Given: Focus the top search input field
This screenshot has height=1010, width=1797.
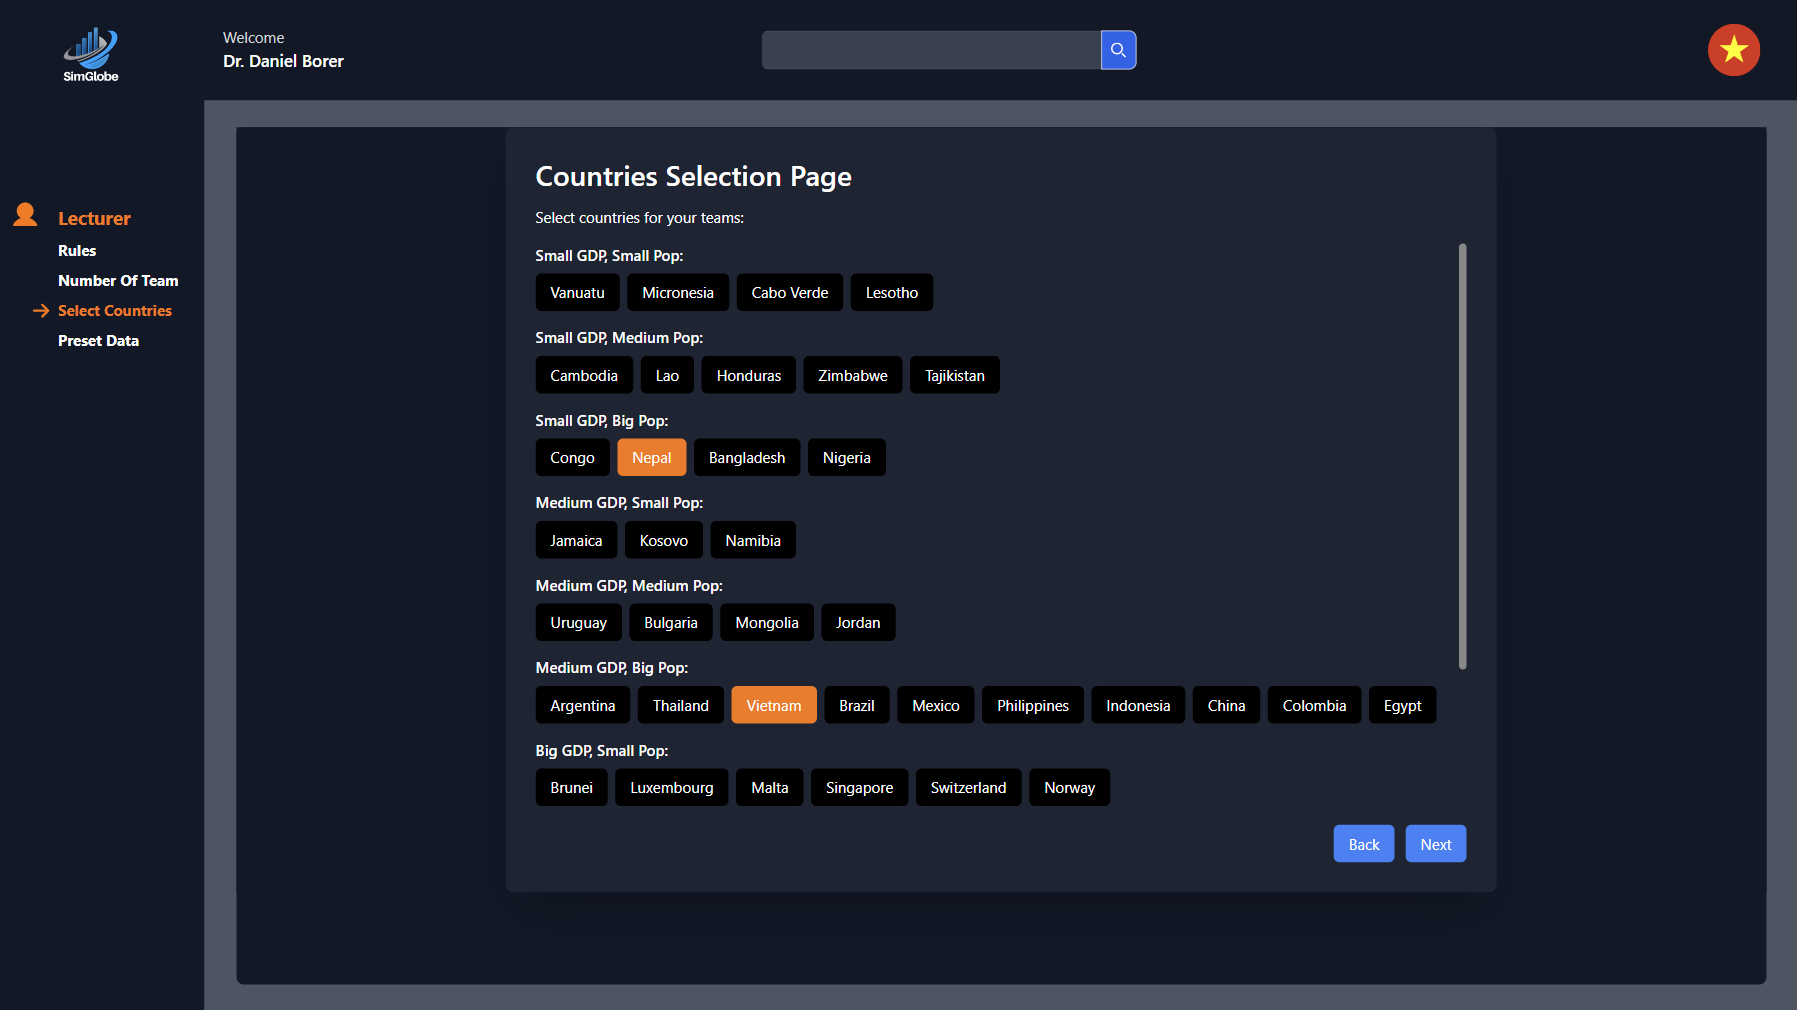Looking at the screenshot, I should (930, 50).
